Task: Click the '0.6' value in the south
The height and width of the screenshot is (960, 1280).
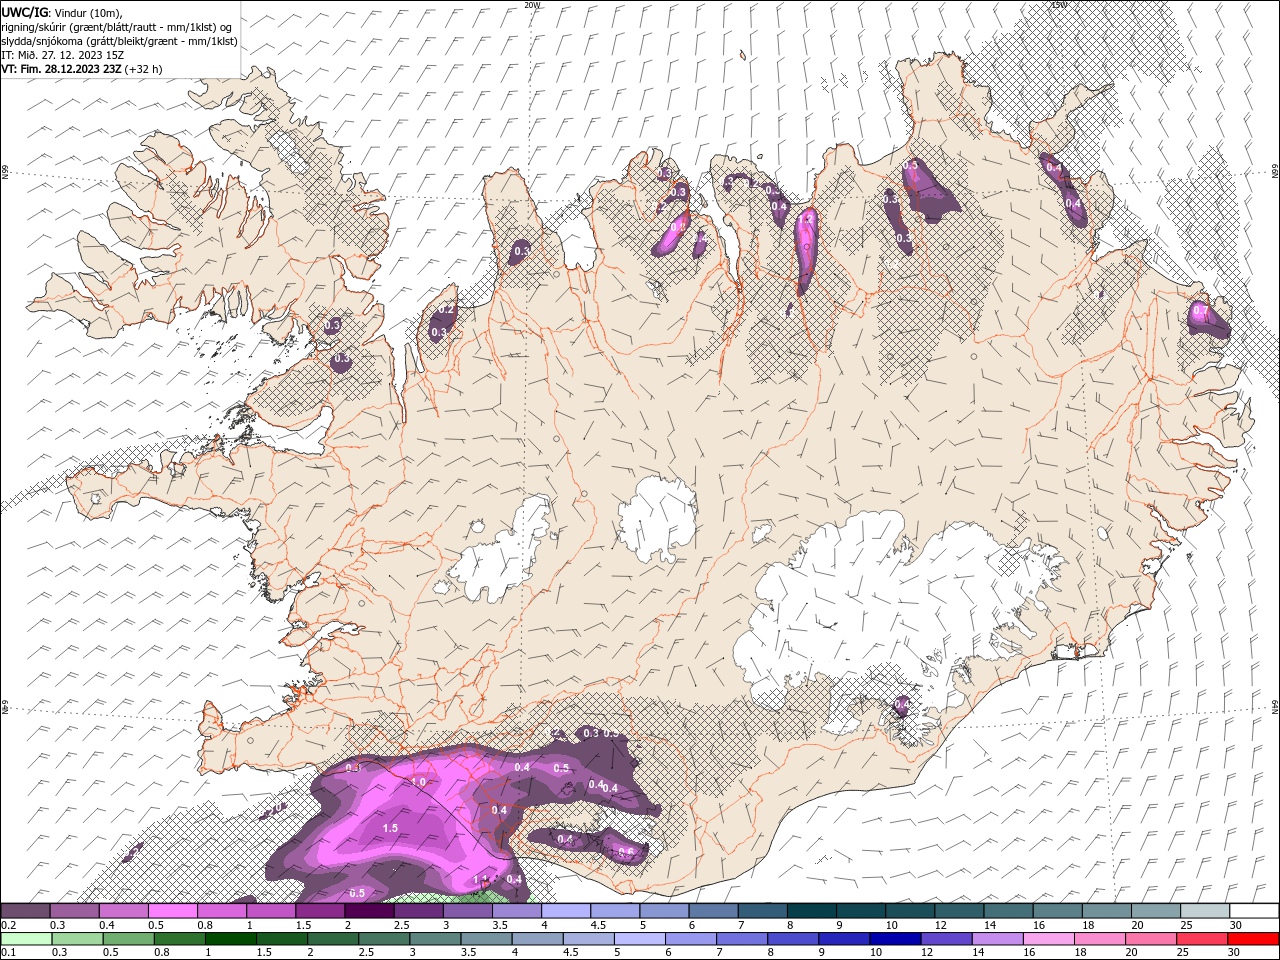Action: 626,853
